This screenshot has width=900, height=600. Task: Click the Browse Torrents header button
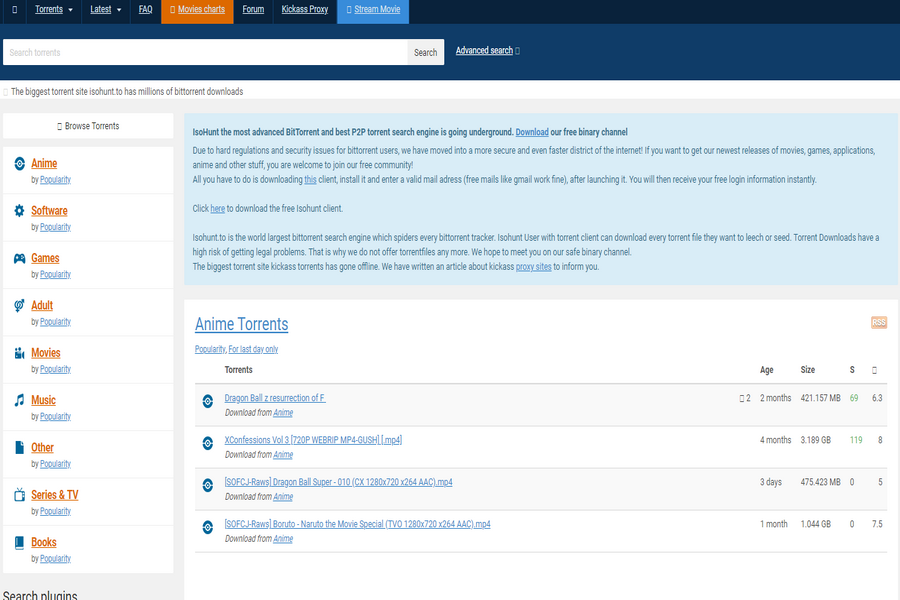[x=88, y=126]
